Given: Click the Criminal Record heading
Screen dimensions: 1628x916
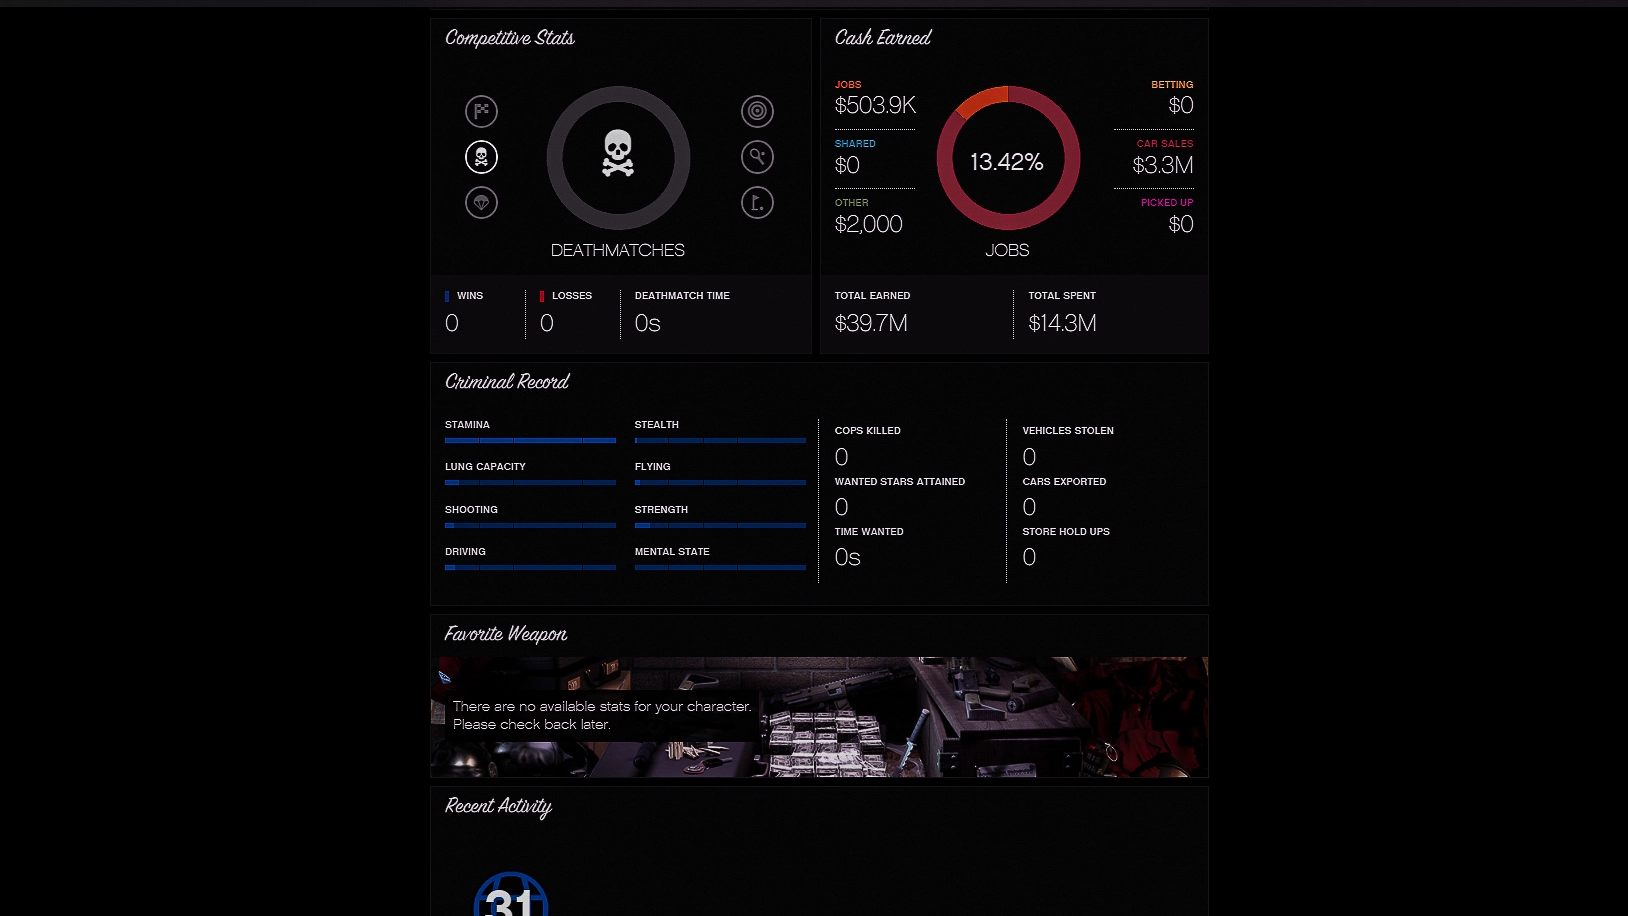Looking at the screenshot, I should pos(507,382).
